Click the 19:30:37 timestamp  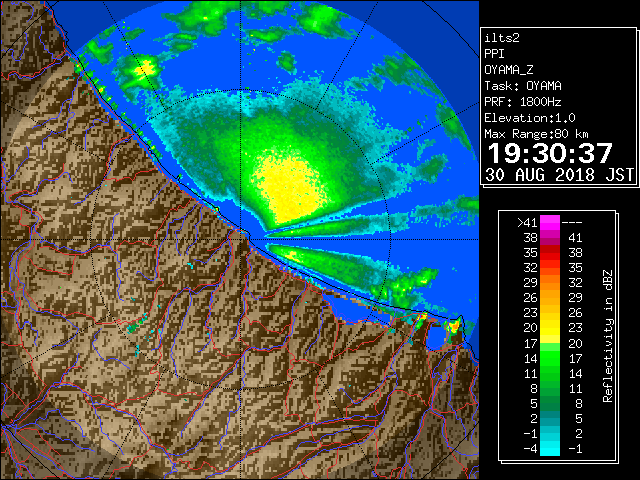click(550, 153)
